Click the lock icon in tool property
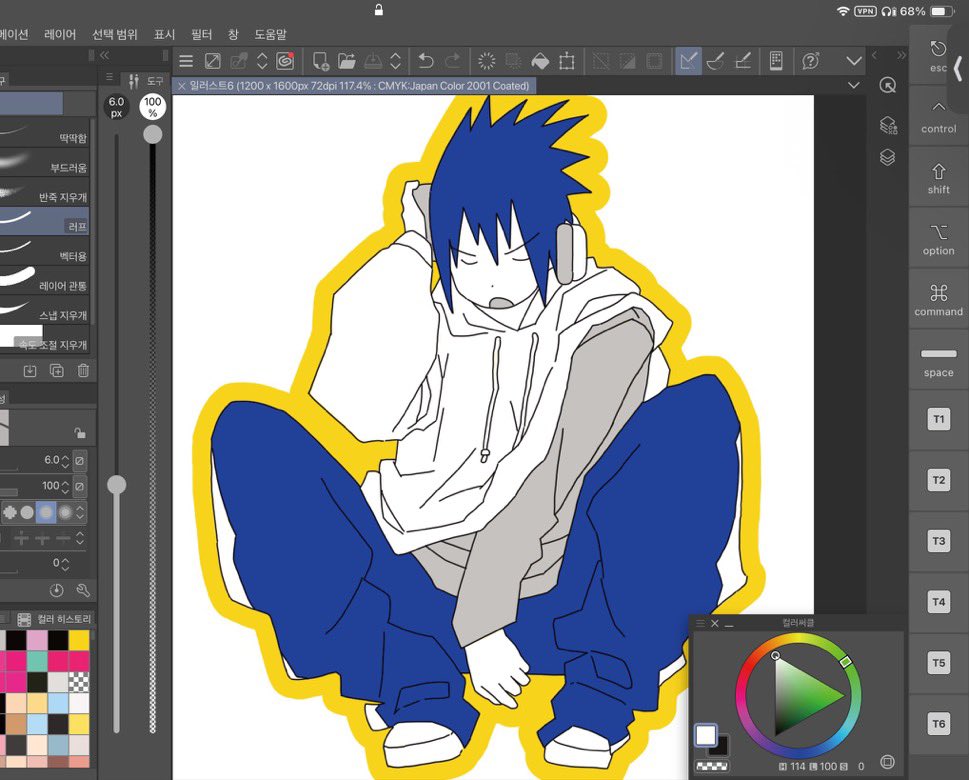Image resolution: width=969 pixels, height=780 pixels. [80, 433]
